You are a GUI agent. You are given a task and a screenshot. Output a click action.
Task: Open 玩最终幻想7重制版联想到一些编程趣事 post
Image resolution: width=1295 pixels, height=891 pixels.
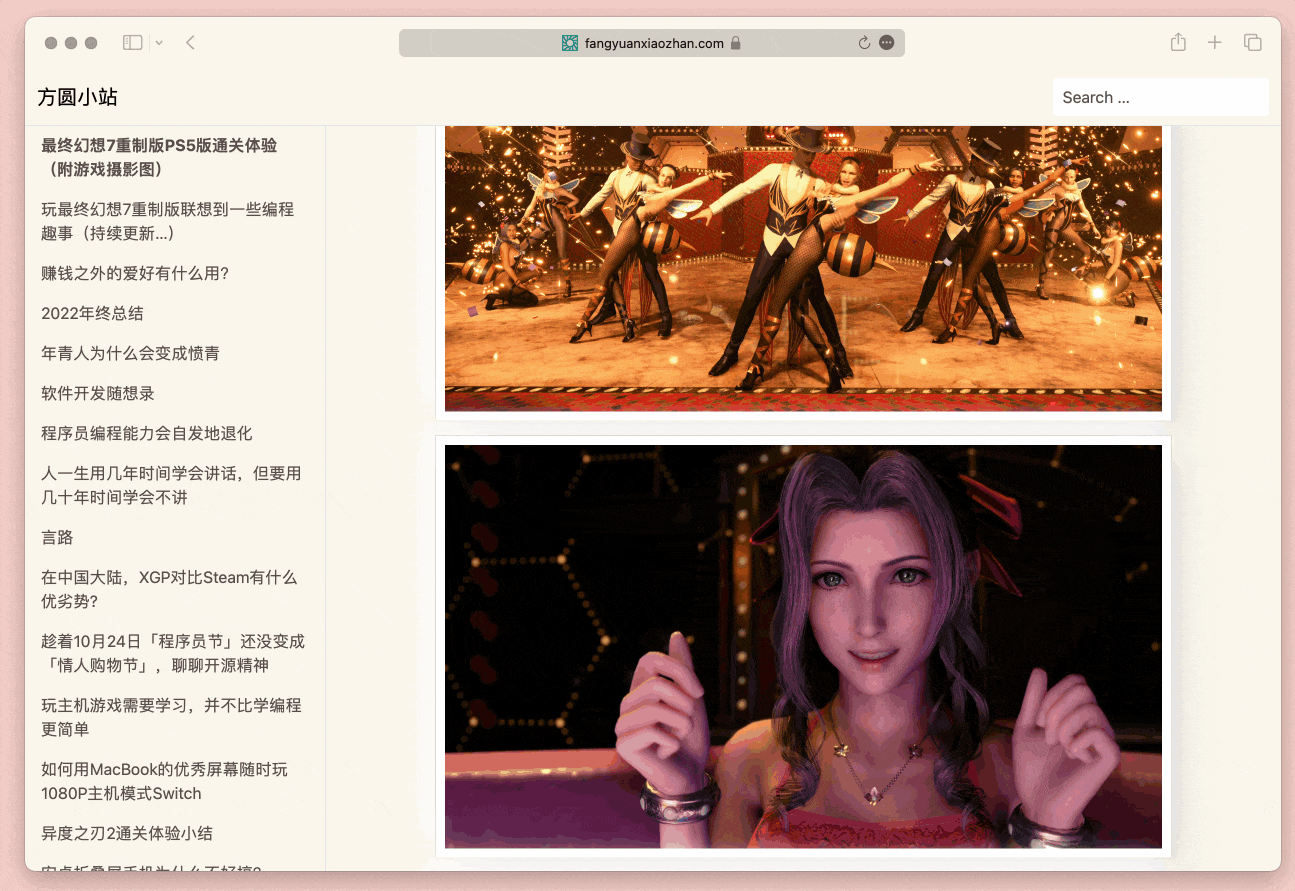click(168, 221)
